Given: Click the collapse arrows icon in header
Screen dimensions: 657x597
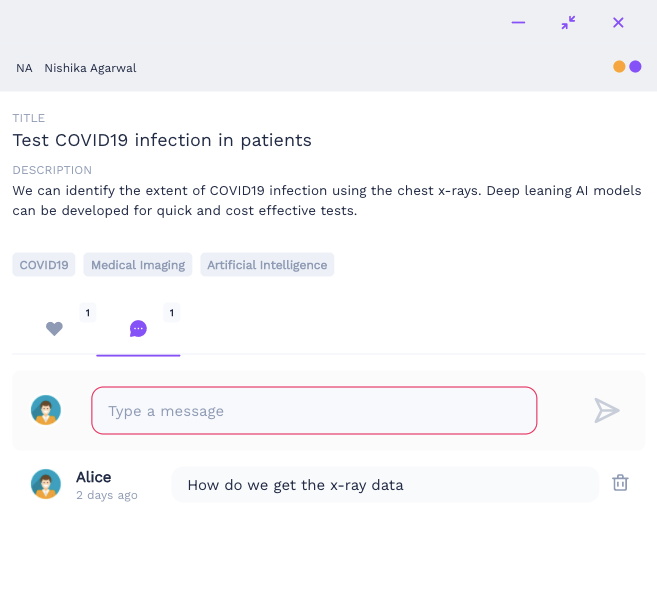Looking at the screenshot, I should 568,22.
